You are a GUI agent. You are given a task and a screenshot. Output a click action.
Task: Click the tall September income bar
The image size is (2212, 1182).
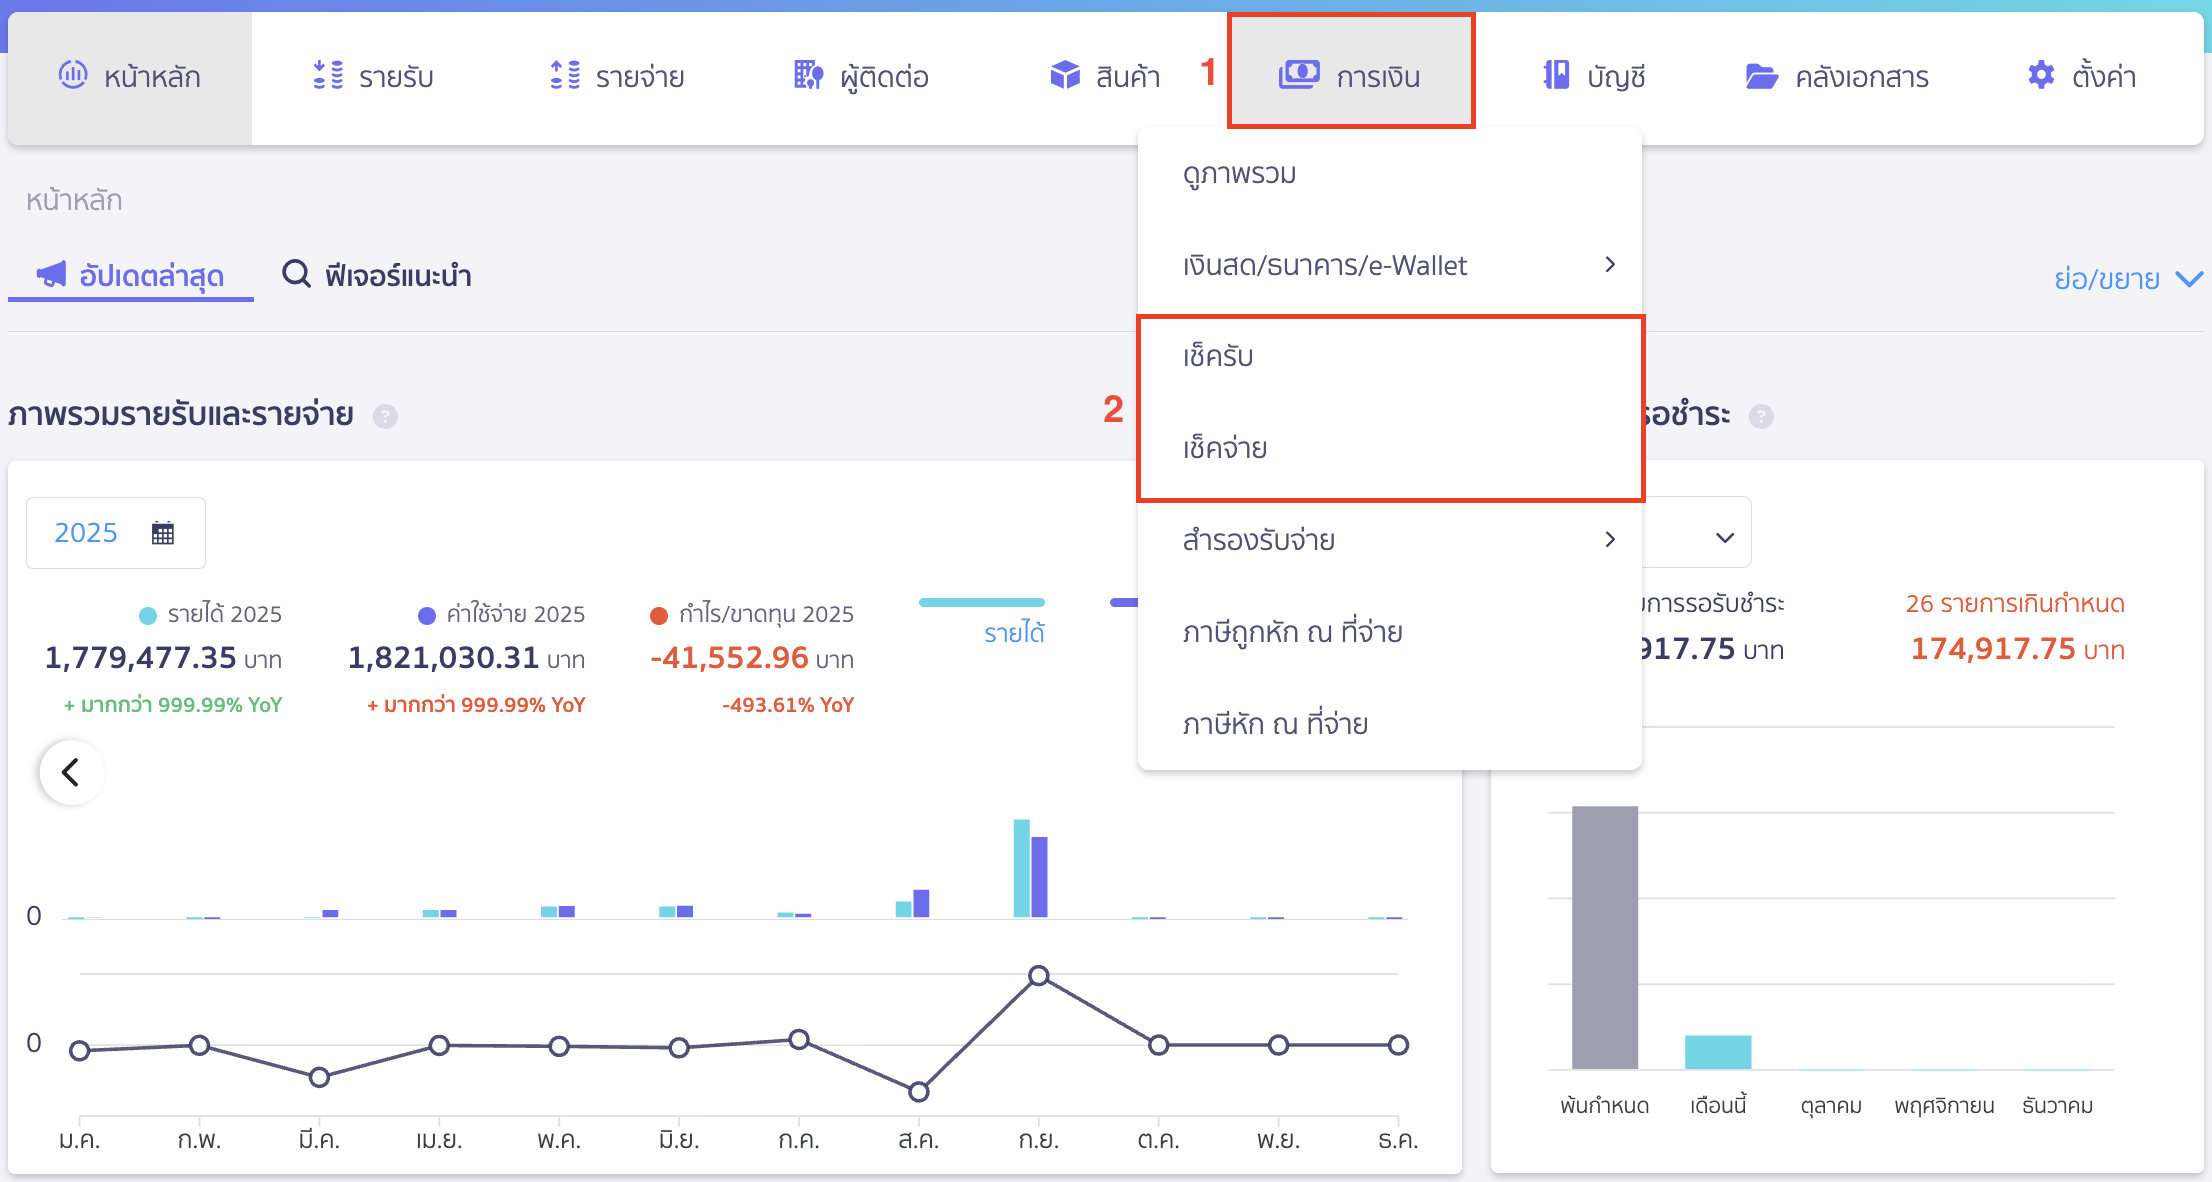(x=1021, y=867)
